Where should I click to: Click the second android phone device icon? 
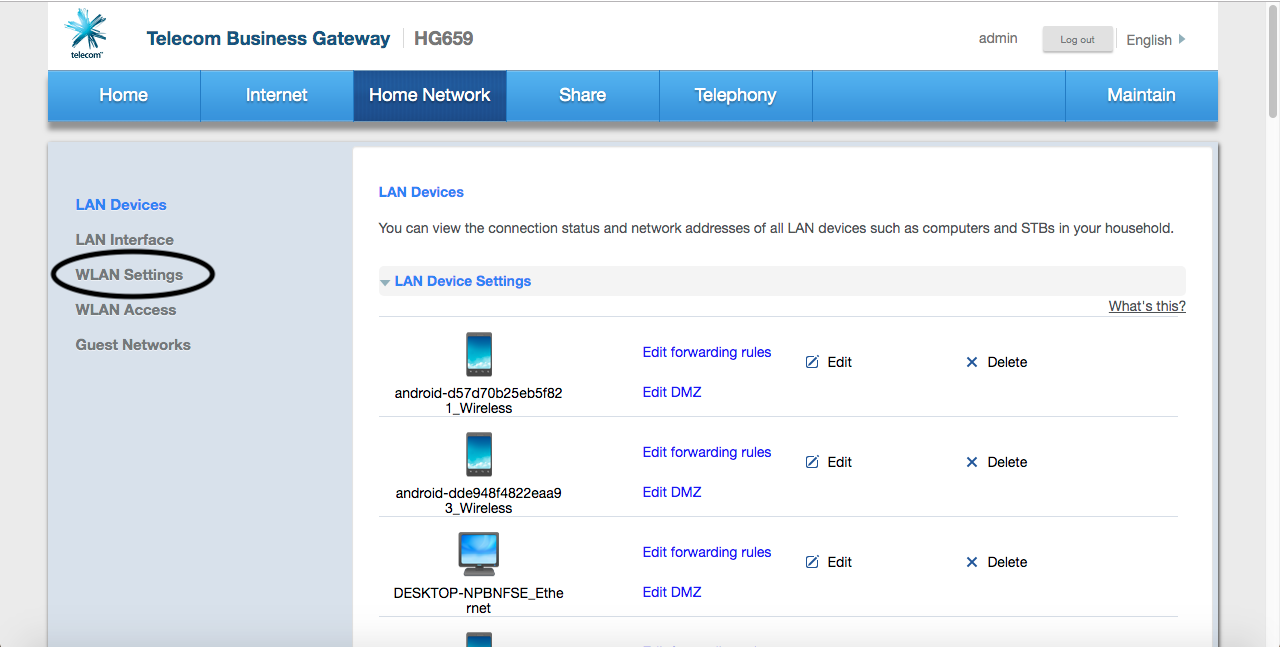click(x=479, y=454)
